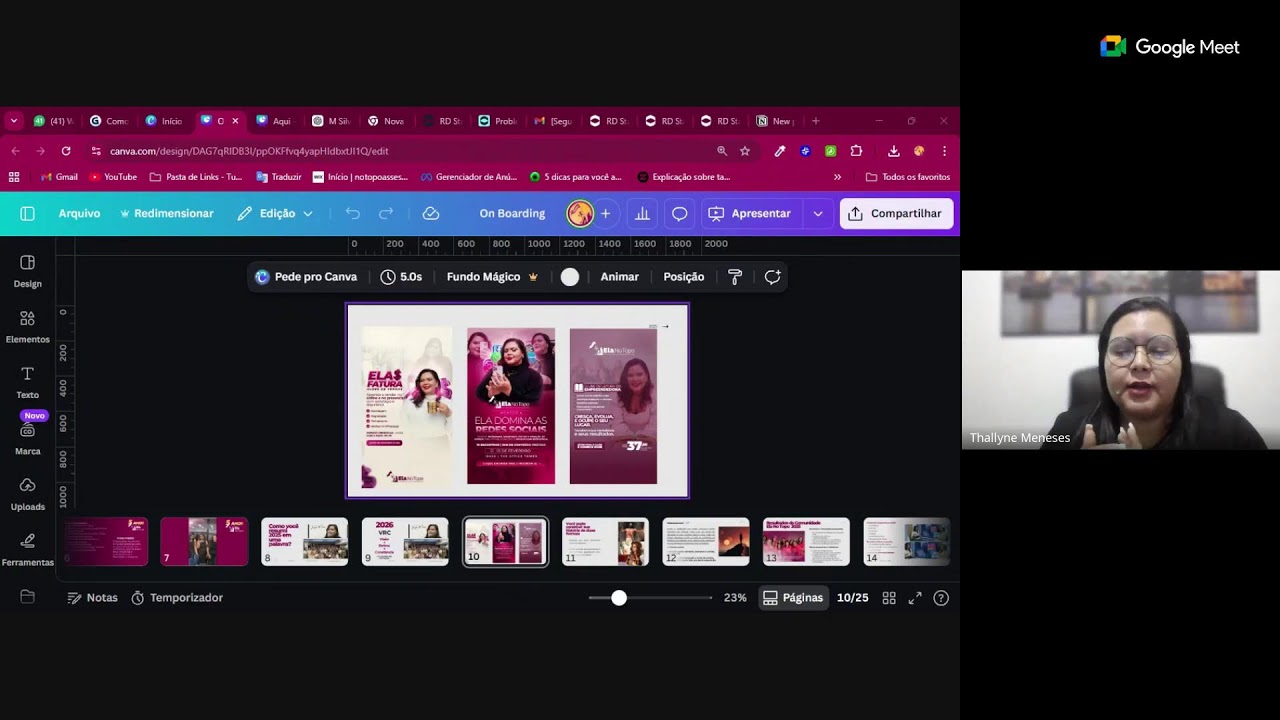Open the analytics chart icon
Viewport: 1280px width, 720px height.
point(642,213)
